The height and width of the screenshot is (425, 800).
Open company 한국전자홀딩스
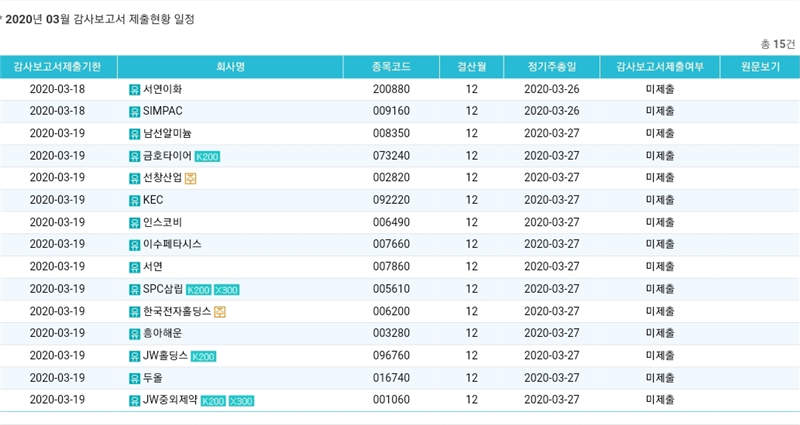tap(177, 311)
